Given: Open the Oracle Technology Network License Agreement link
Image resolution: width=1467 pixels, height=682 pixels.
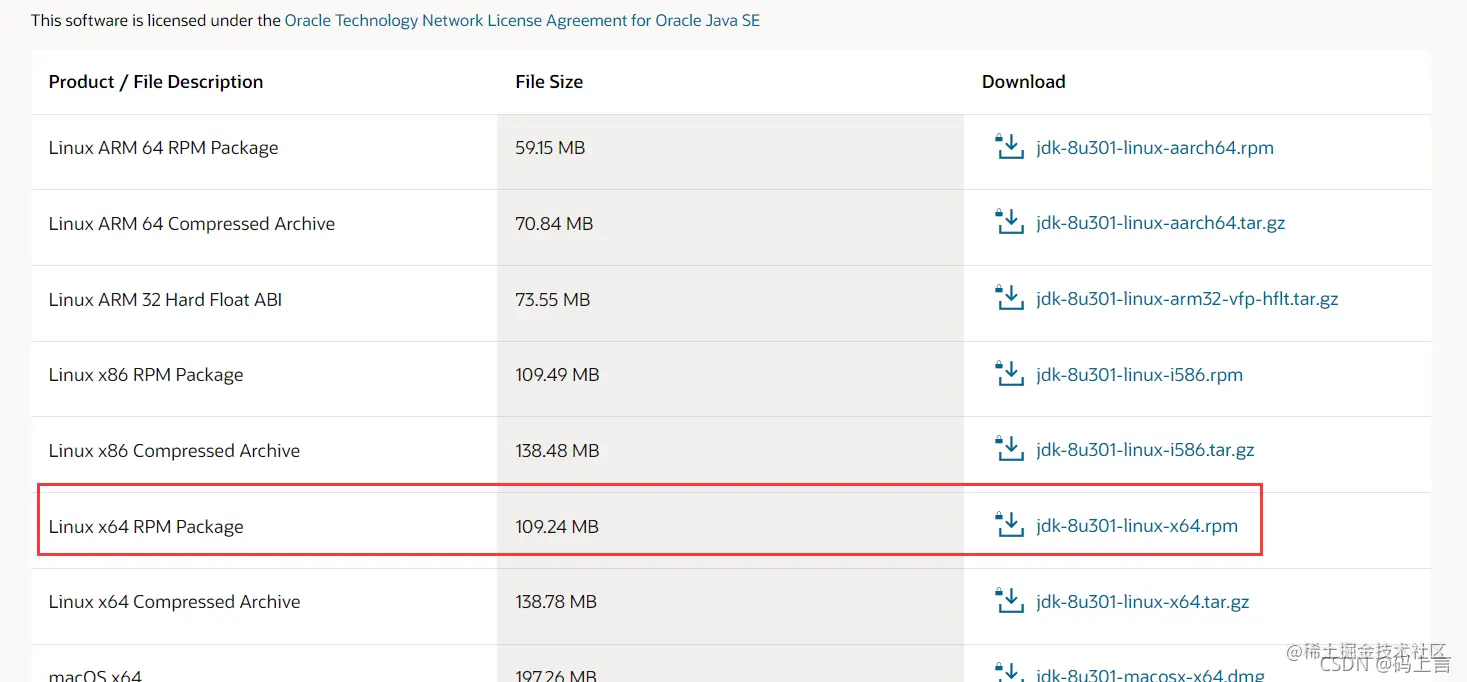Looking at the screenshot, I should click(x=522, y=20).
